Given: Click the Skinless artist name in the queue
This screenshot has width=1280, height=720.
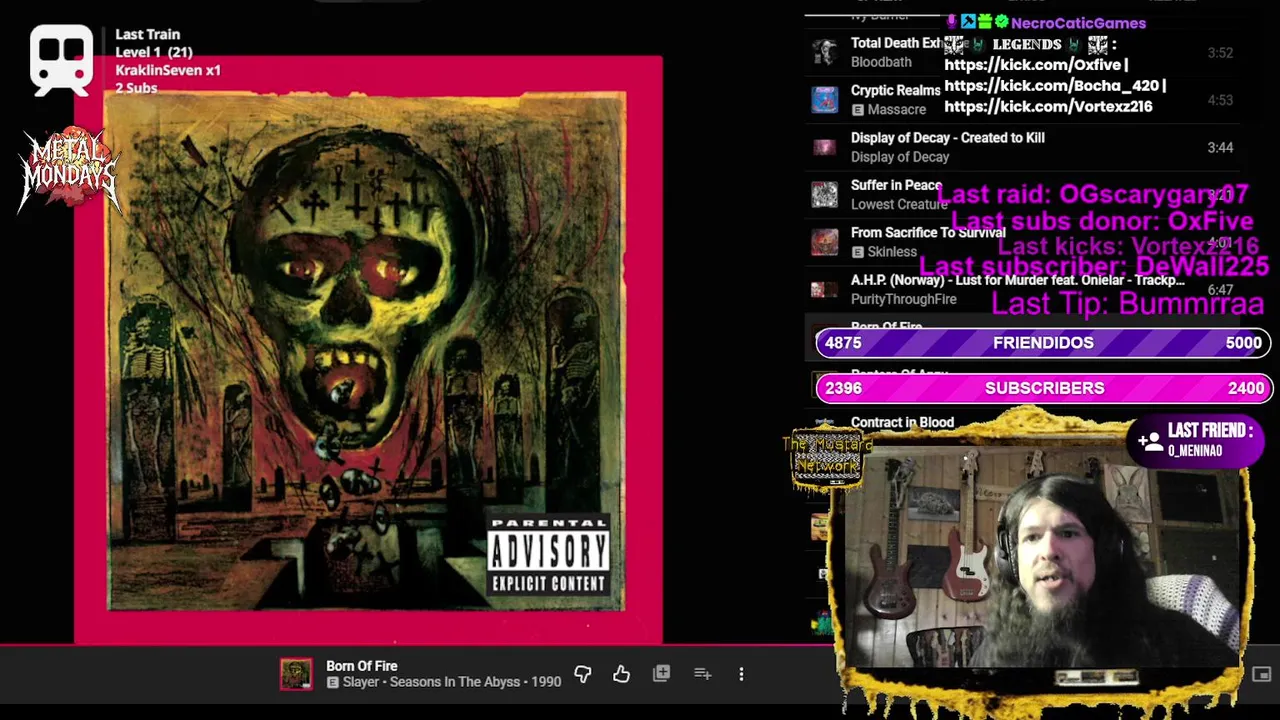Looking at the screenshot, I should point(892,252).
